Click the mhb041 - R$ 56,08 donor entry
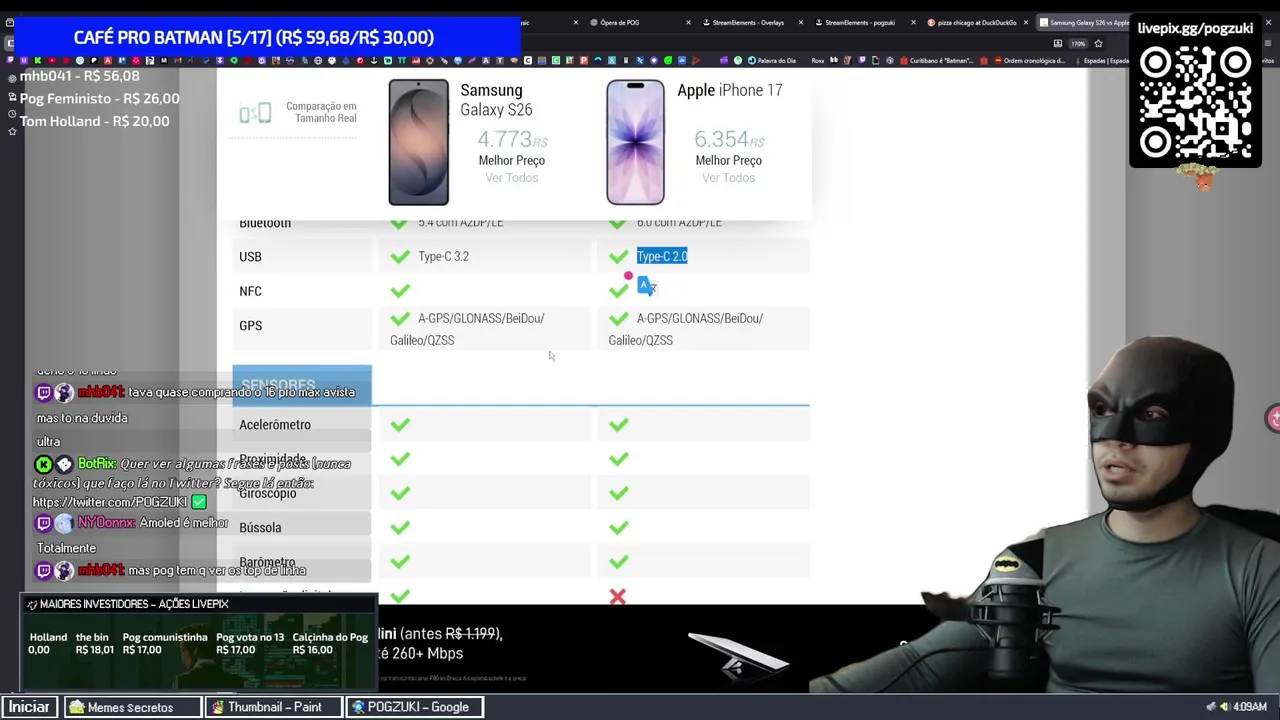The height and width of the screenshot is (720, 1280). [x=80, y=76]
